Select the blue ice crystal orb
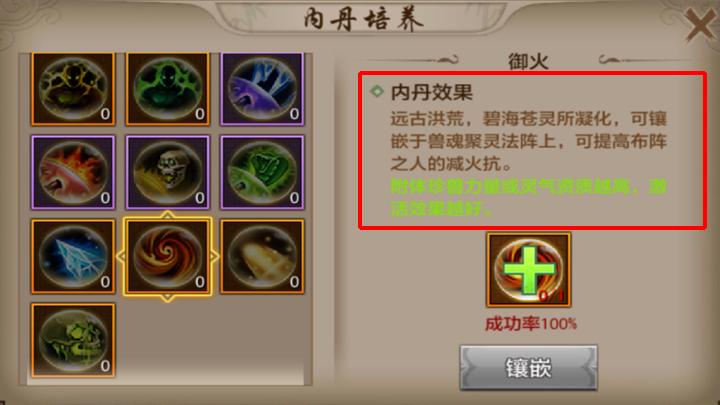 (73, 256)
